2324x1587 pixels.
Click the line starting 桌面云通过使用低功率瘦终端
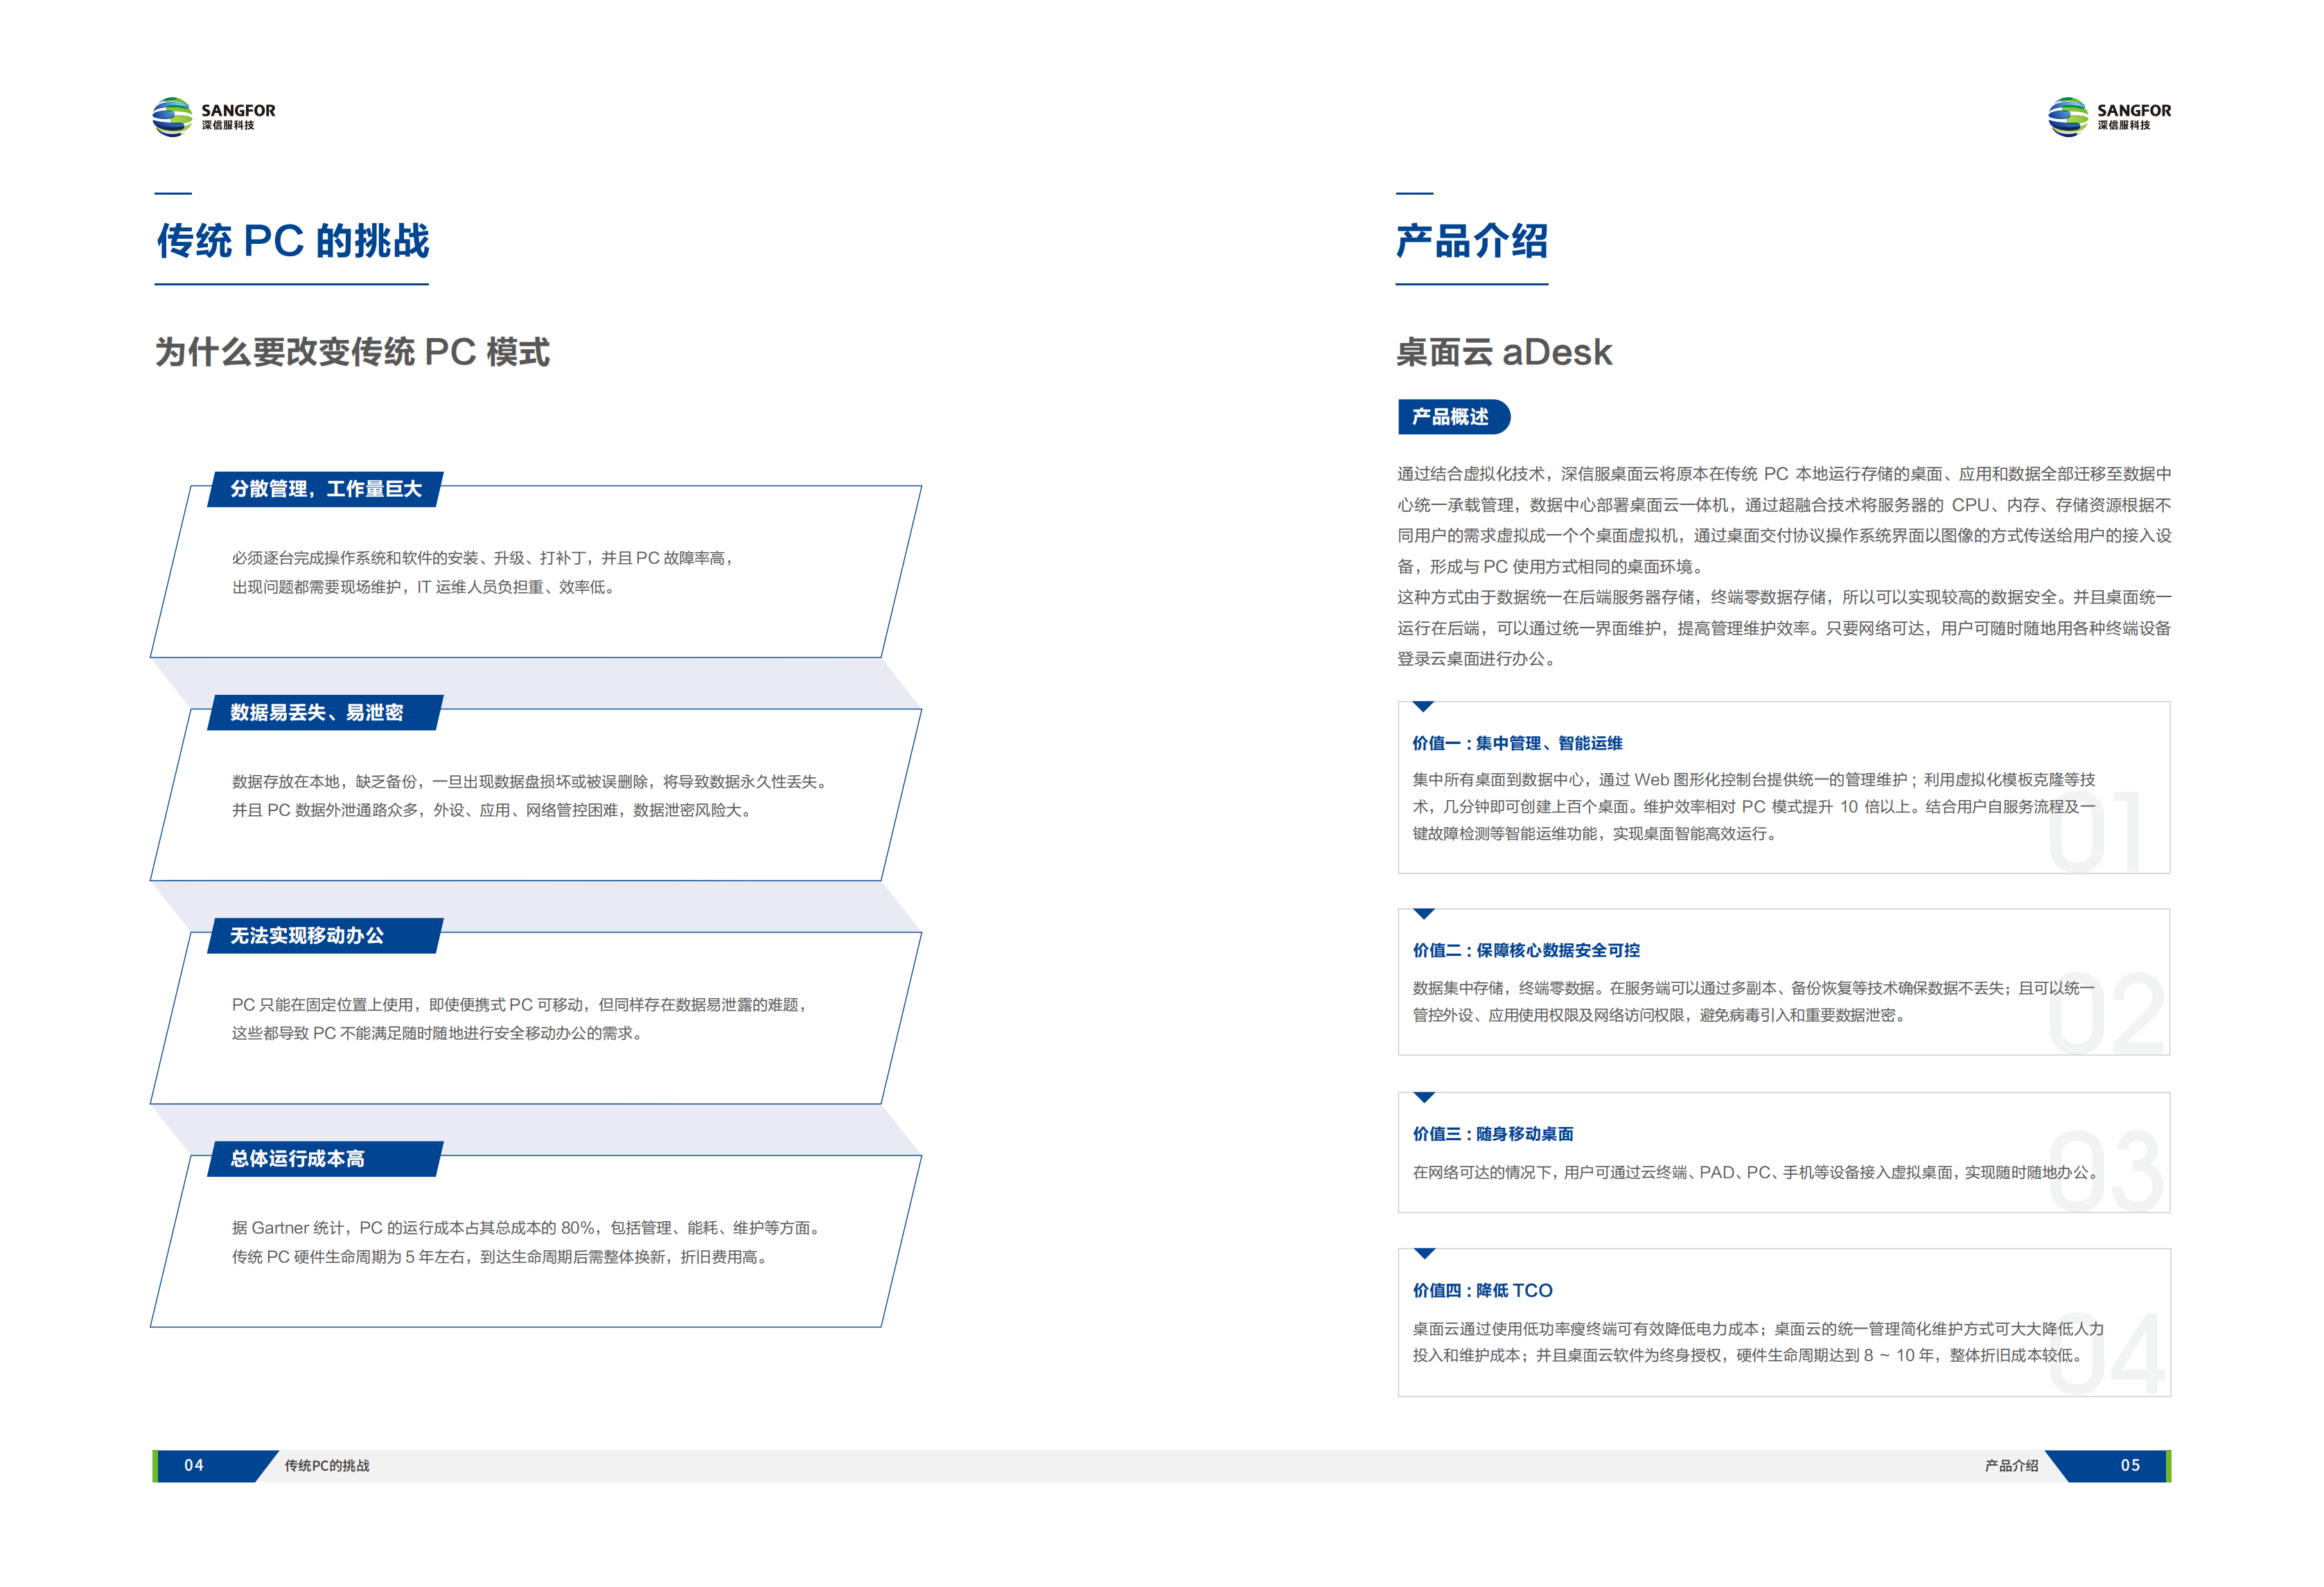(x=1758, y=1329)
